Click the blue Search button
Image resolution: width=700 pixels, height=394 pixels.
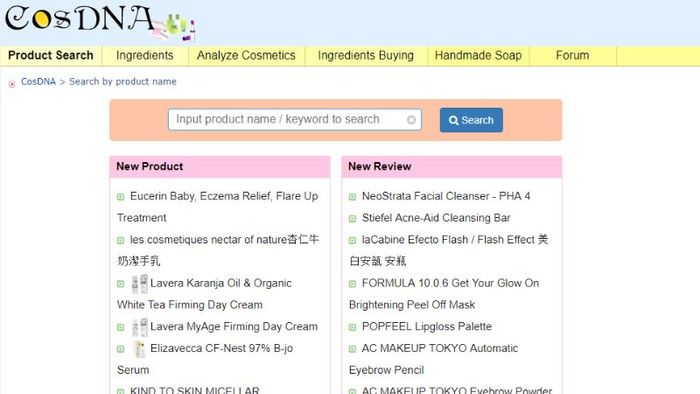[x=471, y=120]
